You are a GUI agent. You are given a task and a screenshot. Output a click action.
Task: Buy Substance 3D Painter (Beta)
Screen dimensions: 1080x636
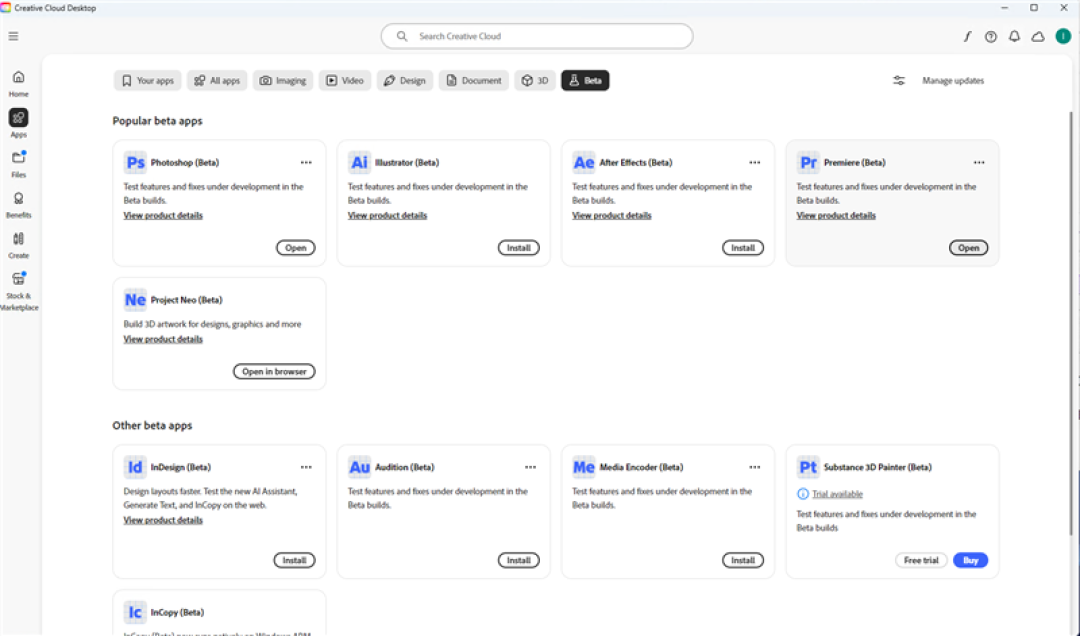click(970, 560)
